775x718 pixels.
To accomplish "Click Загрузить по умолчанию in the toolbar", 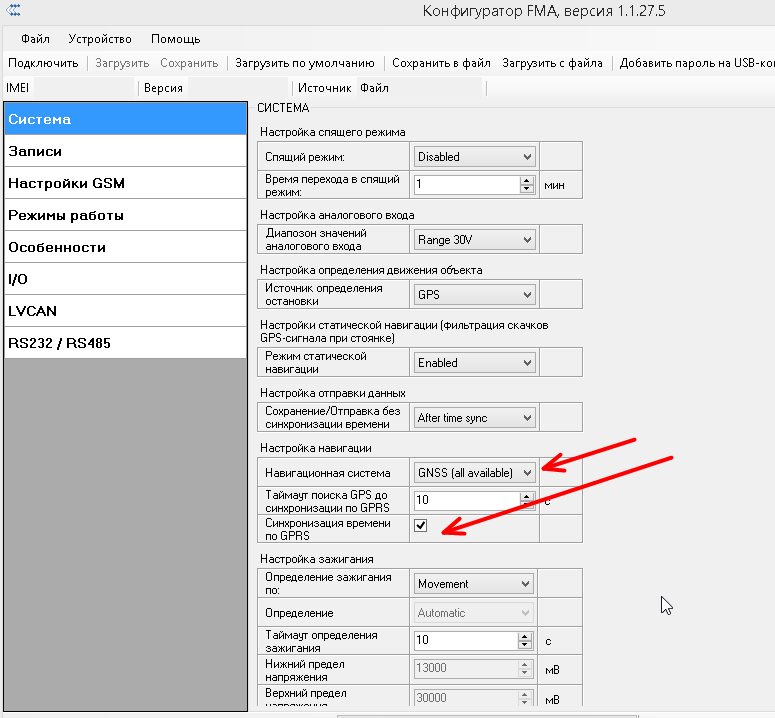I will [x=305, y=63].
